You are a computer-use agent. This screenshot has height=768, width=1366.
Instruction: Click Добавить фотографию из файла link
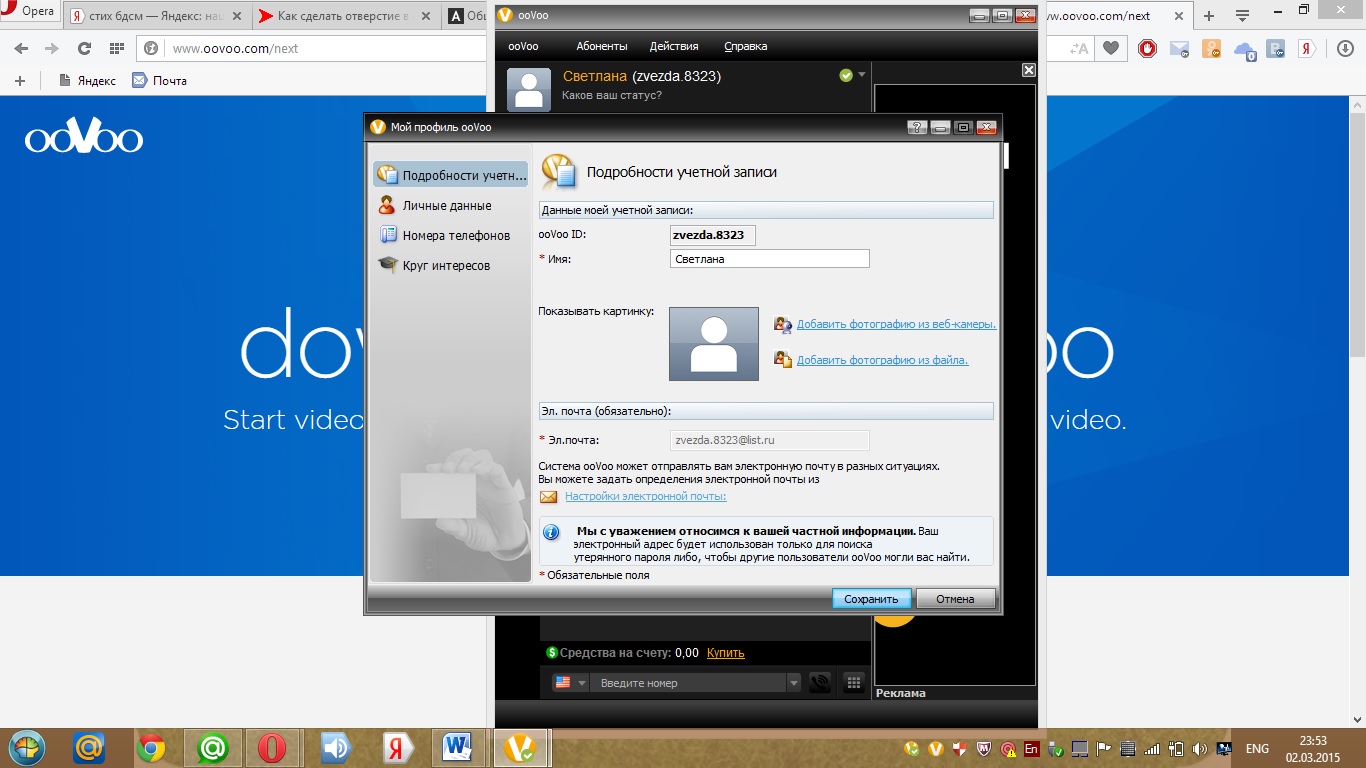point(882,360)
